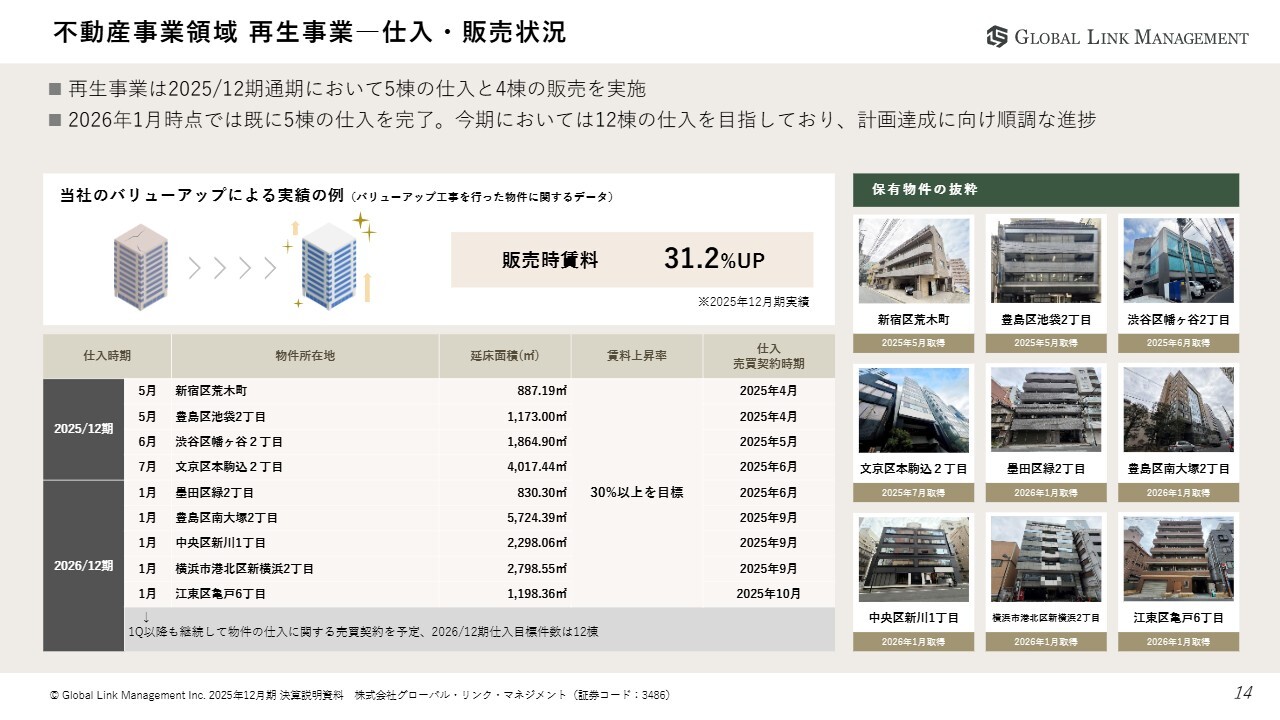Click the 販売時賃料 31.2%UP box
1280x720 pixels.
pyautogui.click(x=632, y=260)
